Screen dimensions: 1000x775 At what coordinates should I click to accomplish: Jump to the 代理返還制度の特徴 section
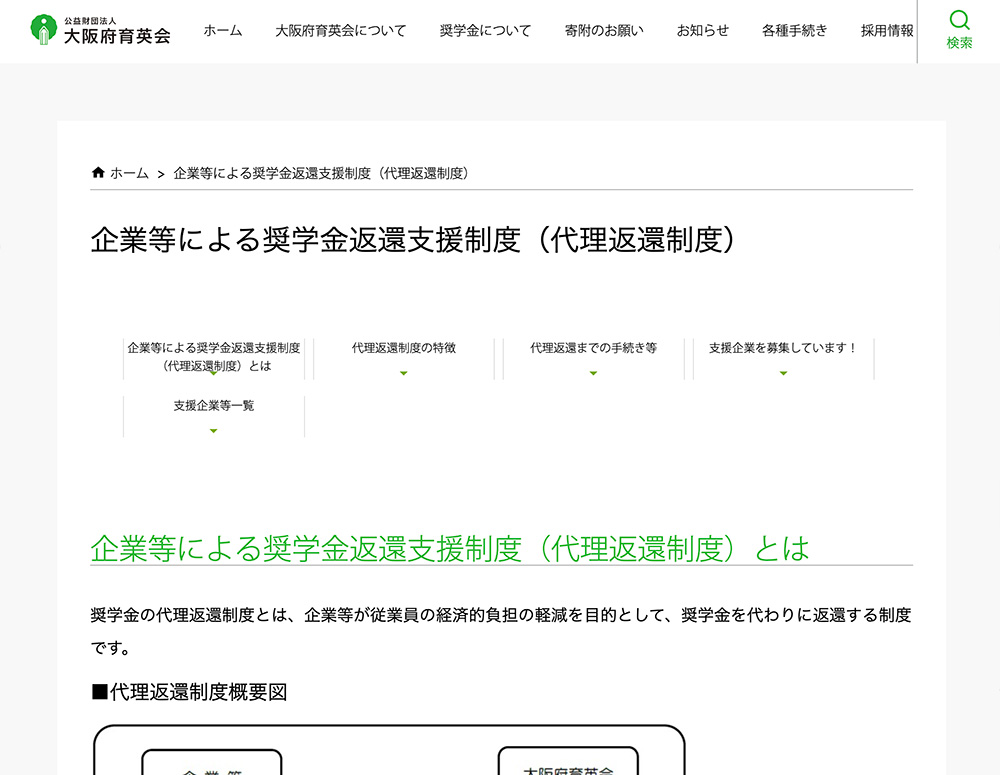[x=403, y=348]
